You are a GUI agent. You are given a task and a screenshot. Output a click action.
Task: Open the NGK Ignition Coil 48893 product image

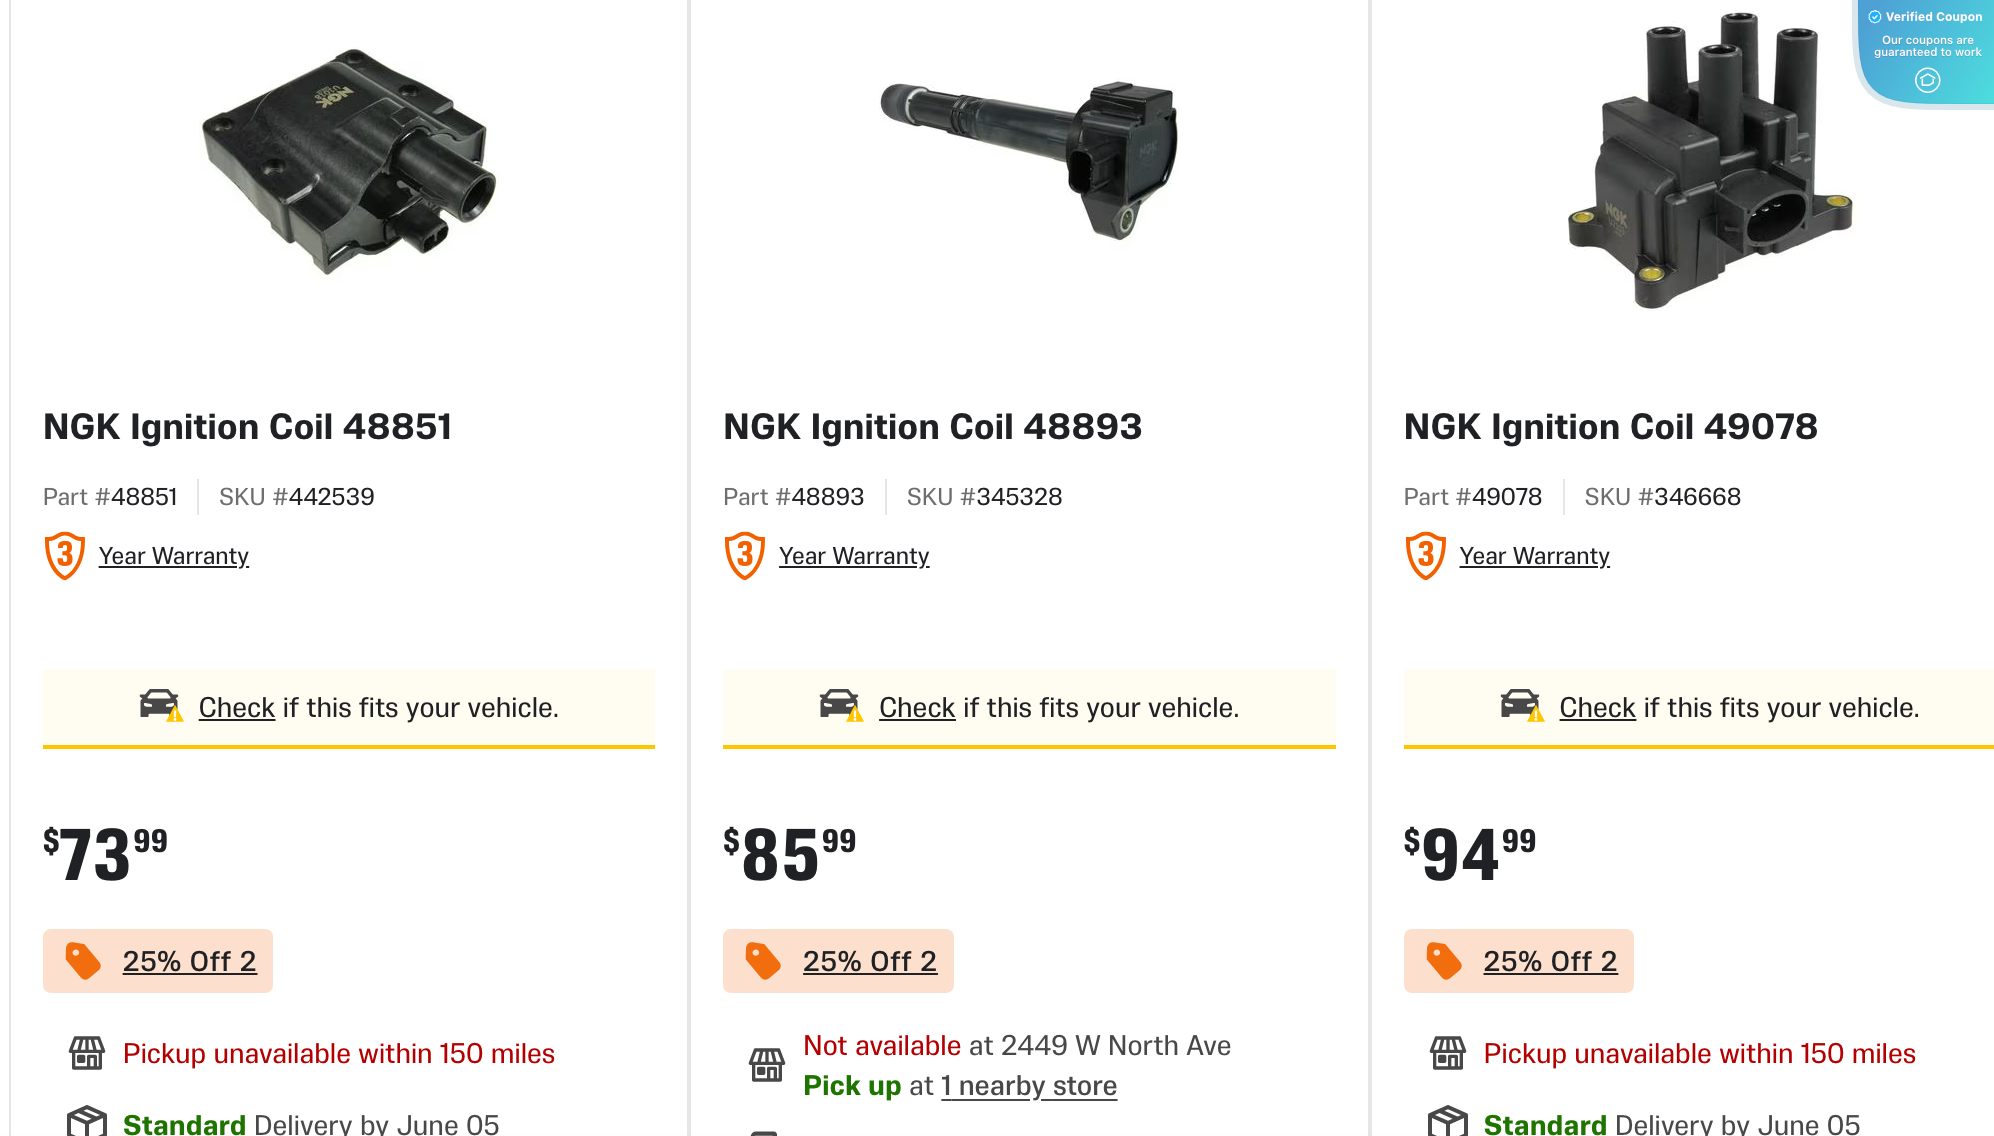[1029, 160]
